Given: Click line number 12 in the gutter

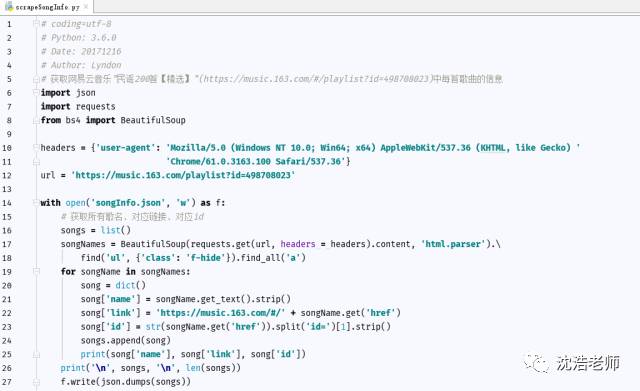Looking at the screenshot, I should coord(7,176).
